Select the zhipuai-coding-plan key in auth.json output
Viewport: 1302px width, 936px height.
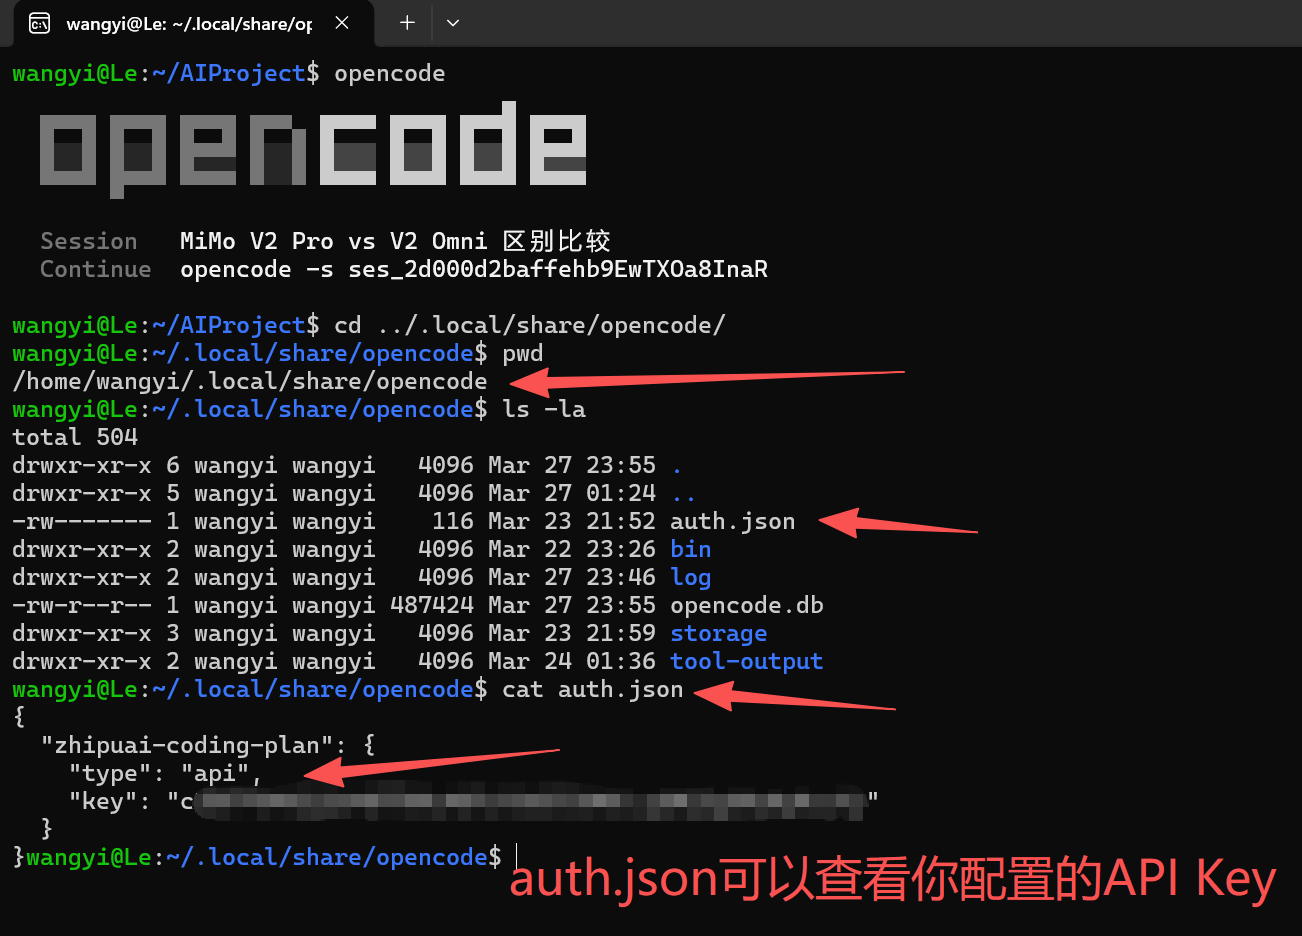pos(186,744)
